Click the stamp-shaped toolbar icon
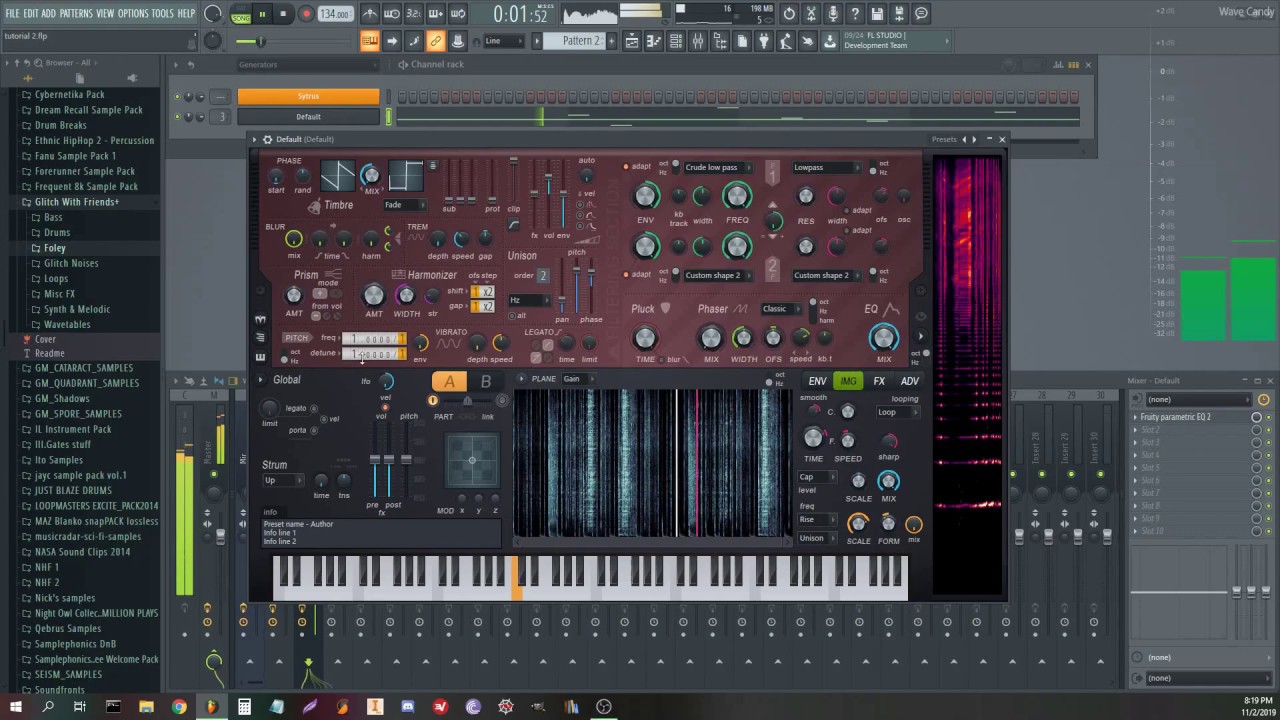This screenshot has height=720, width=1280. pyautogui.click(x=457, y=41)
